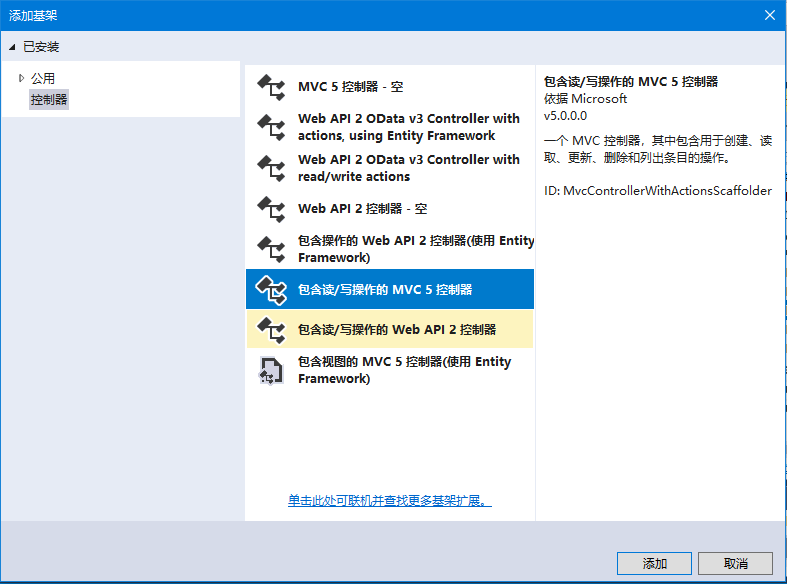Click the Web API 2 控制器 - 空 icon
The width and height of the screenshot is (787, 584).
pyautogui.click(x=271, y=209)
